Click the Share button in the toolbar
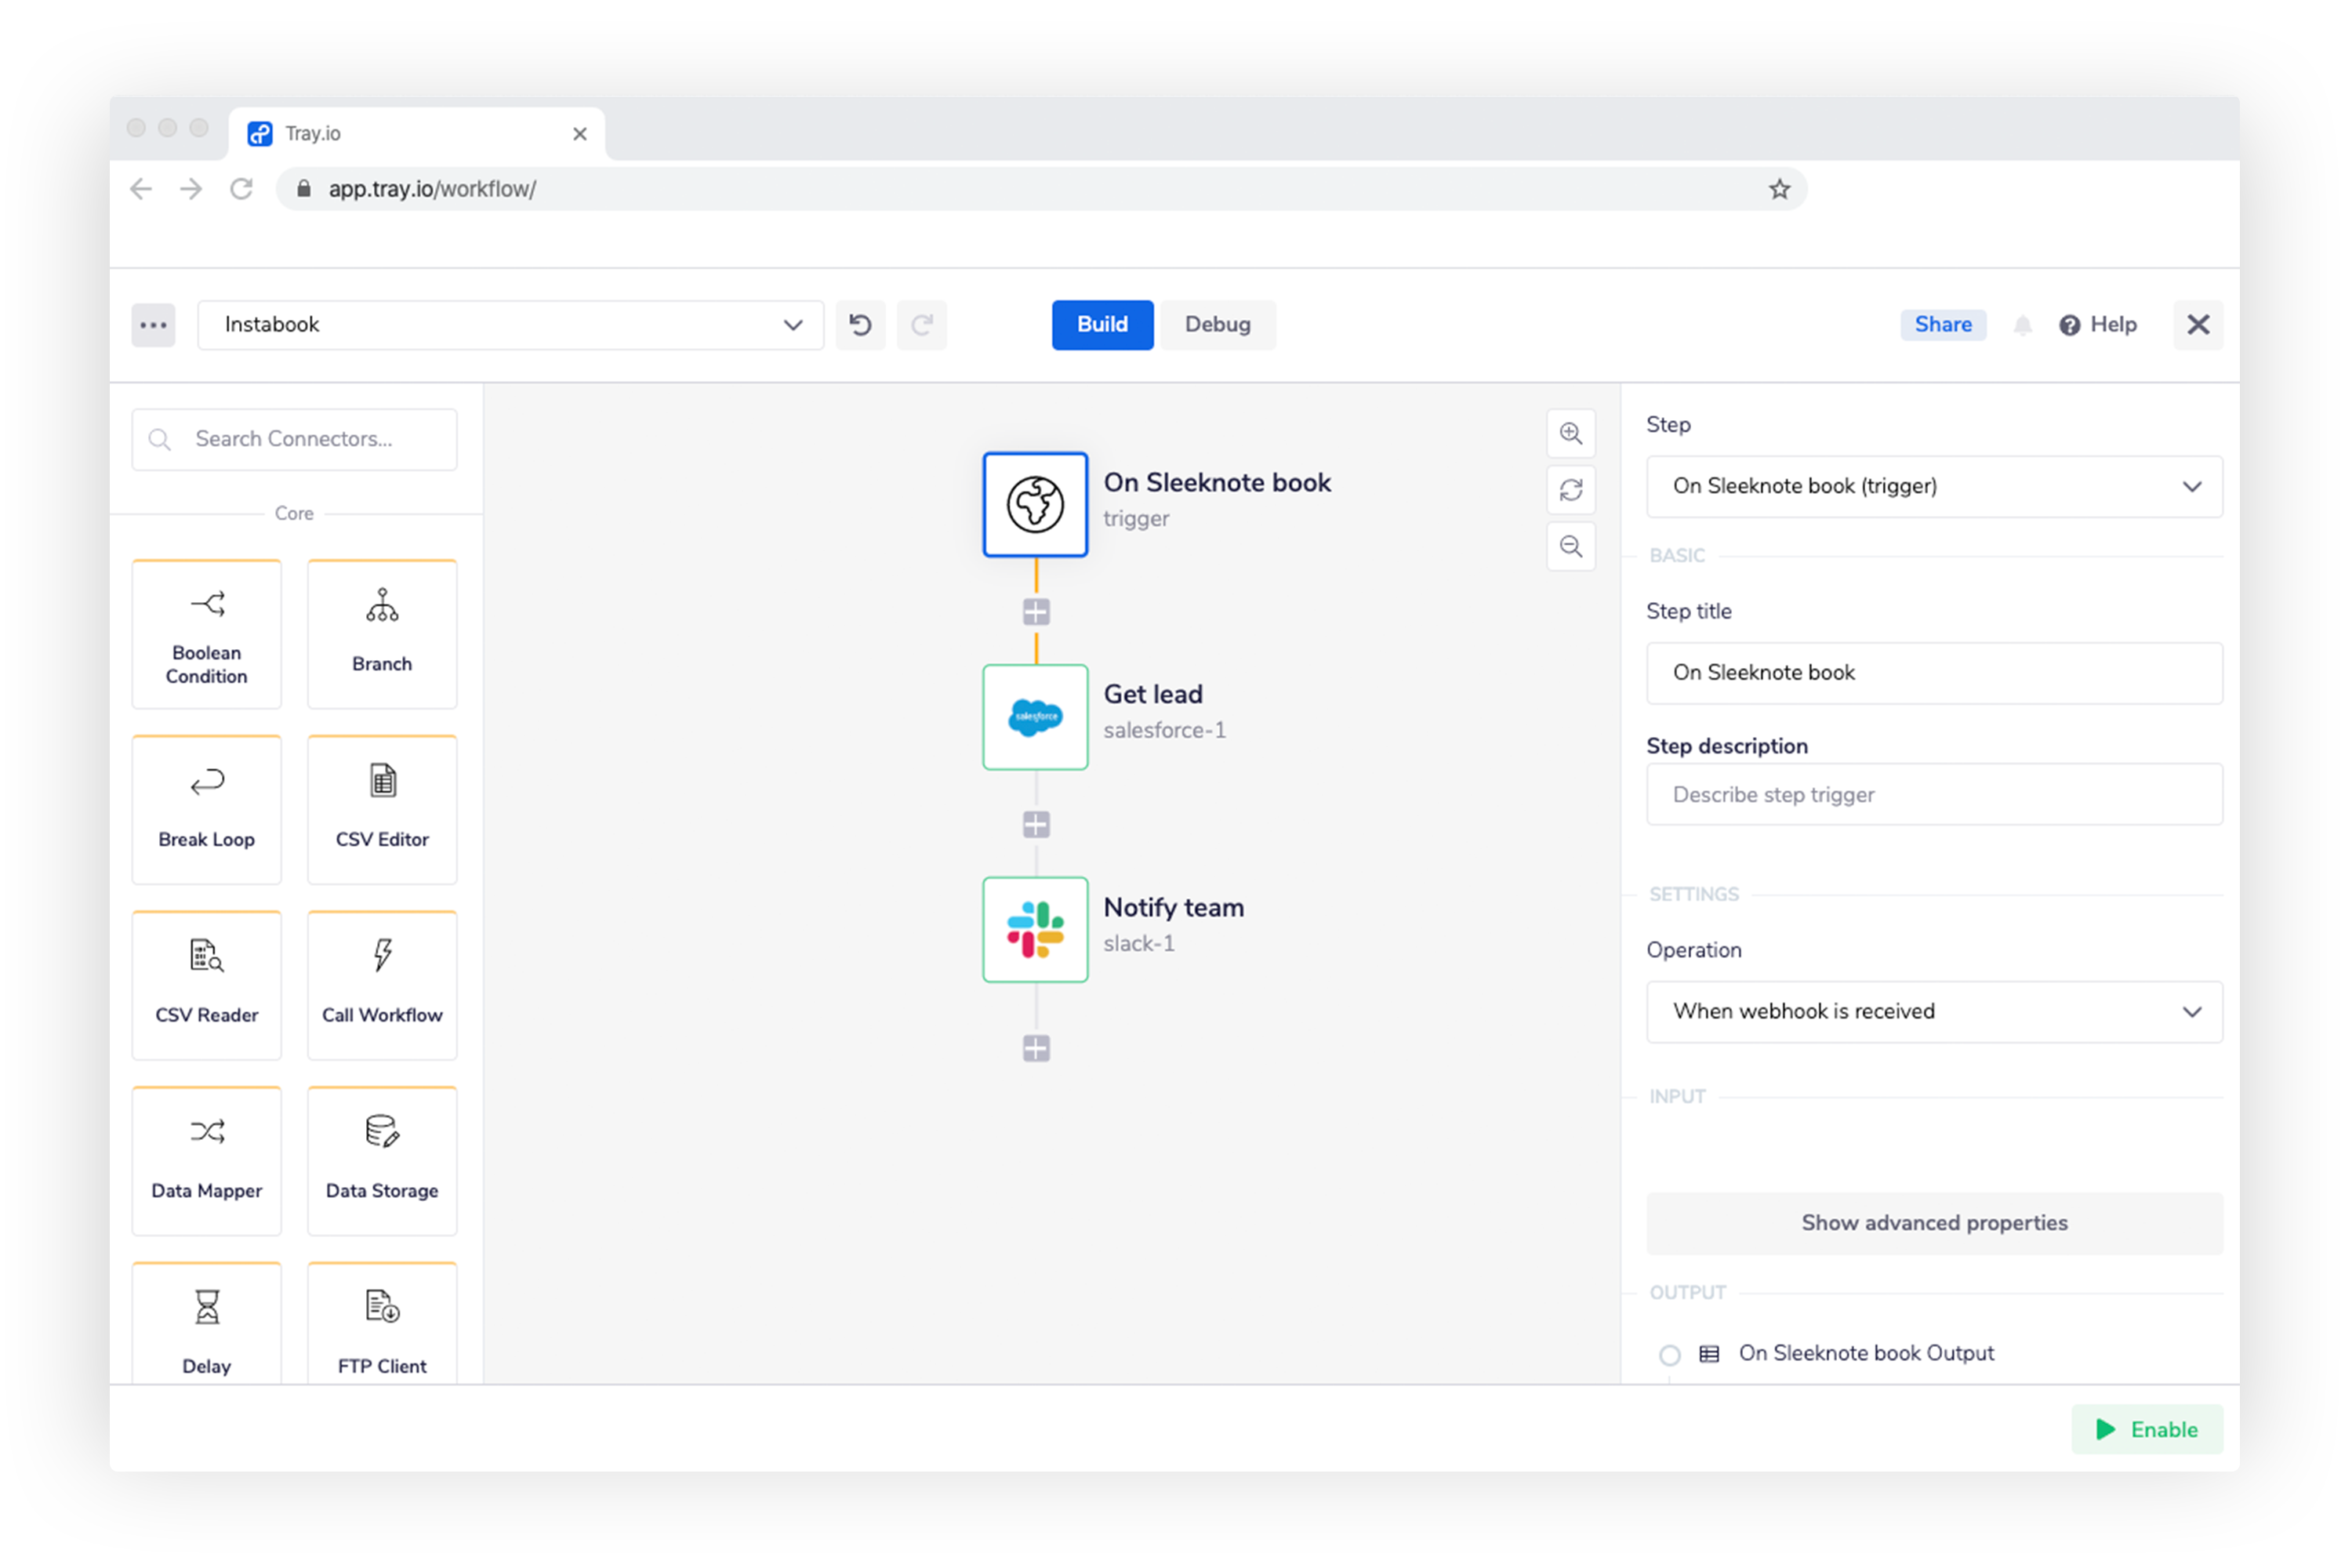 pyautogui.click(x=1943, y=322)
